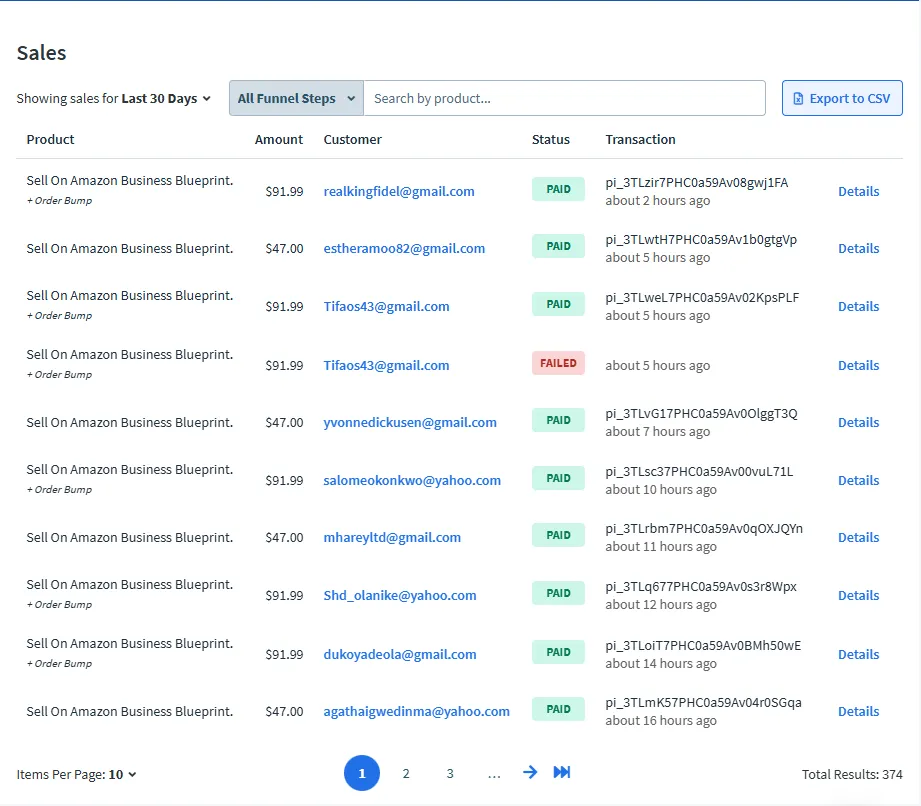Click the Sales page heading
The image size is (921, 806).
[x=41, y=53]
